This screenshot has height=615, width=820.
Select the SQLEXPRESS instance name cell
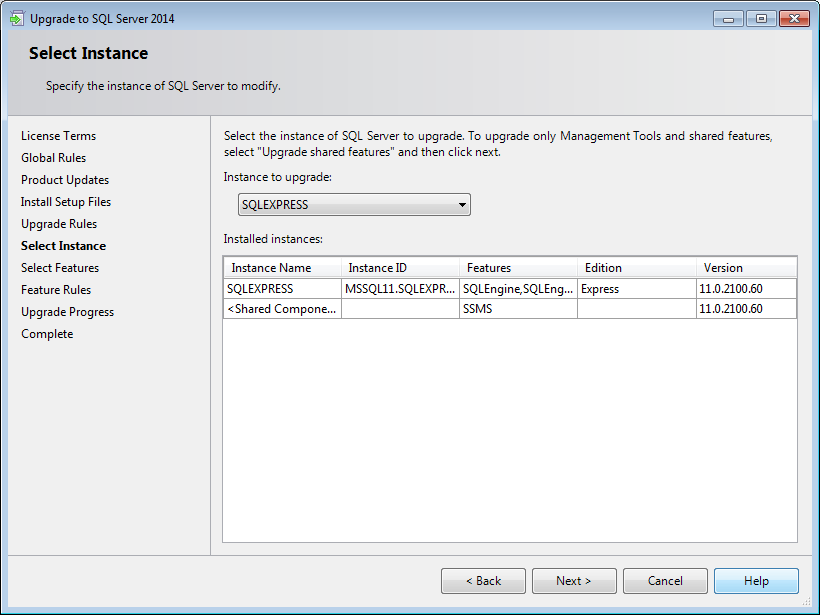[x=282, y=289]
